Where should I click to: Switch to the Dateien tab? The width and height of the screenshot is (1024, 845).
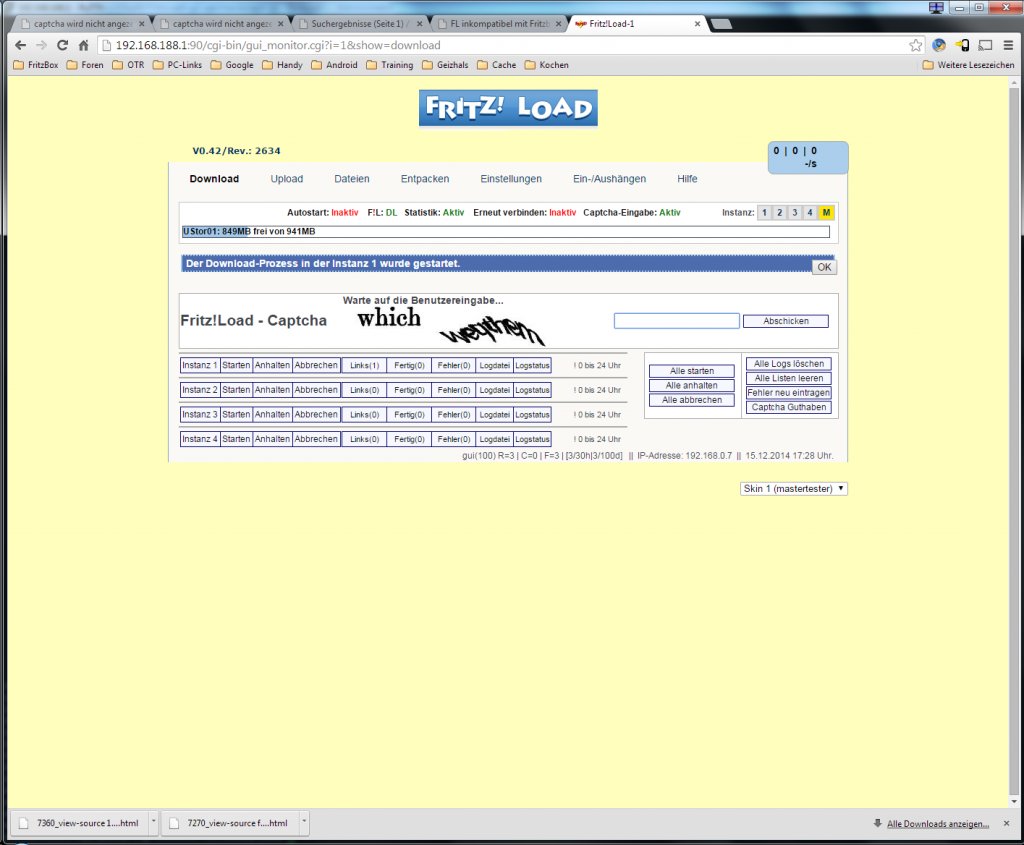352,179
